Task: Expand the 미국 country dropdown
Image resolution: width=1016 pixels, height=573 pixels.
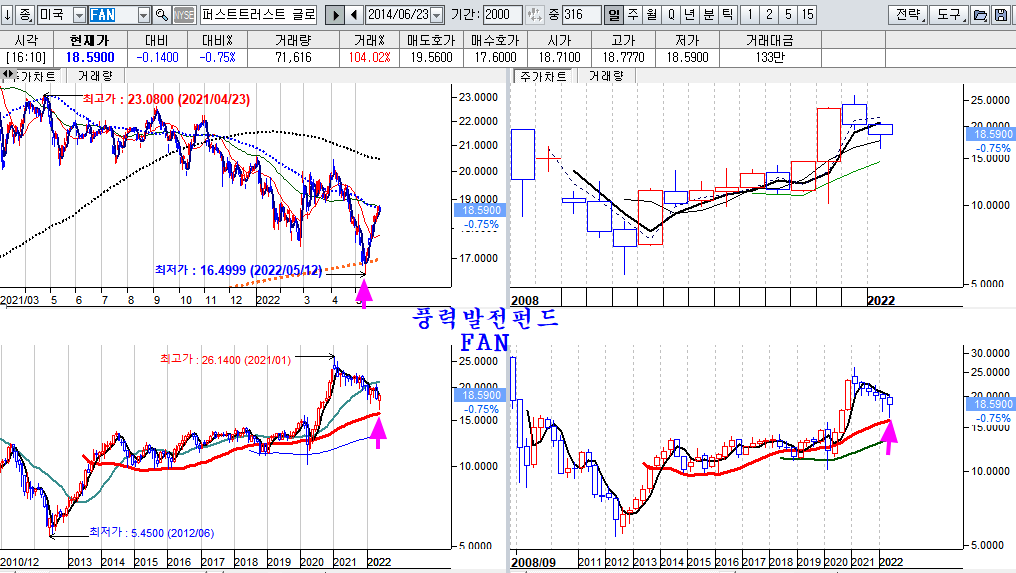Action: (80, 15)
